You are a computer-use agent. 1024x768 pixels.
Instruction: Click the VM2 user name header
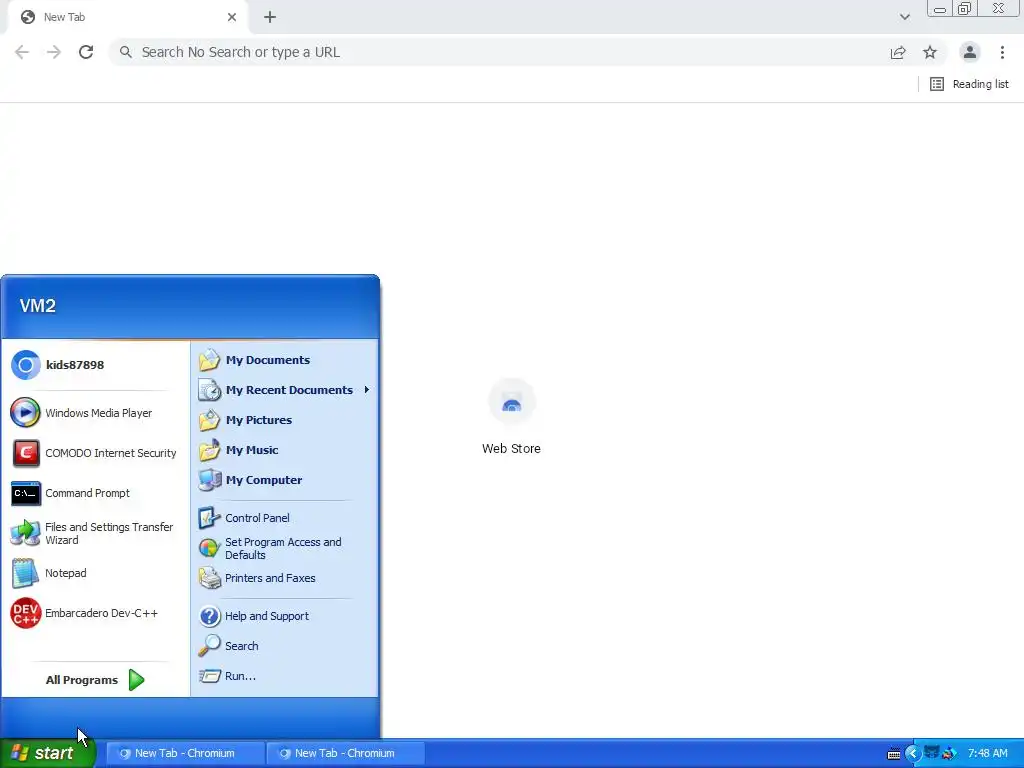click(38, 306)
